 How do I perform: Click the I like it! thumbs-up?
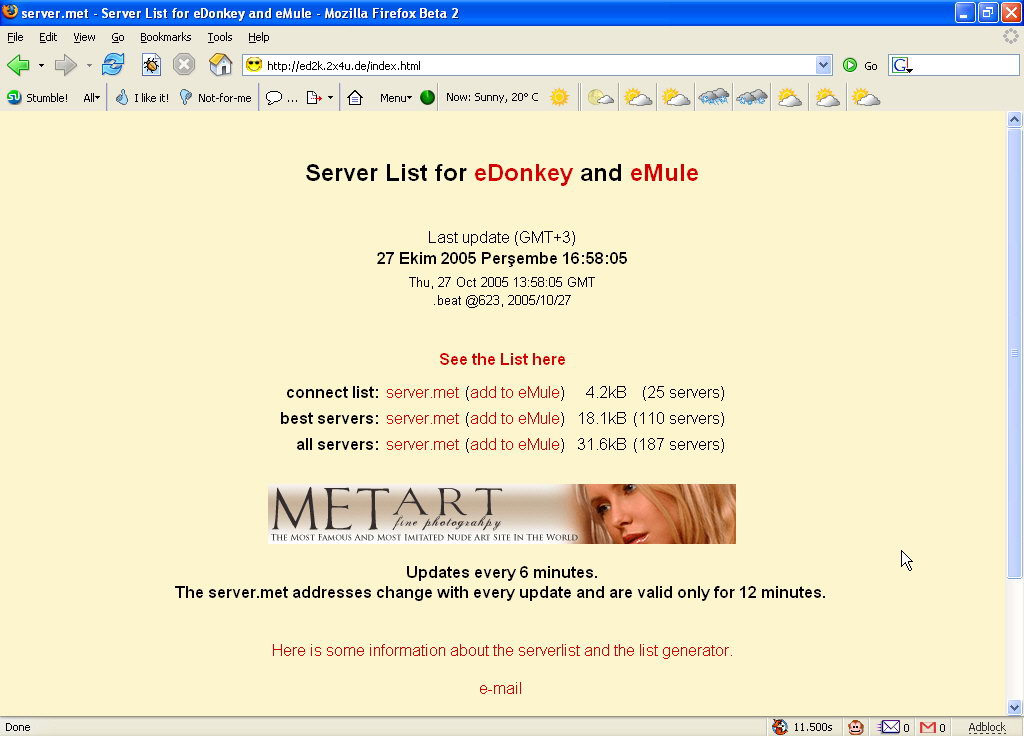[x=142, y=97]
